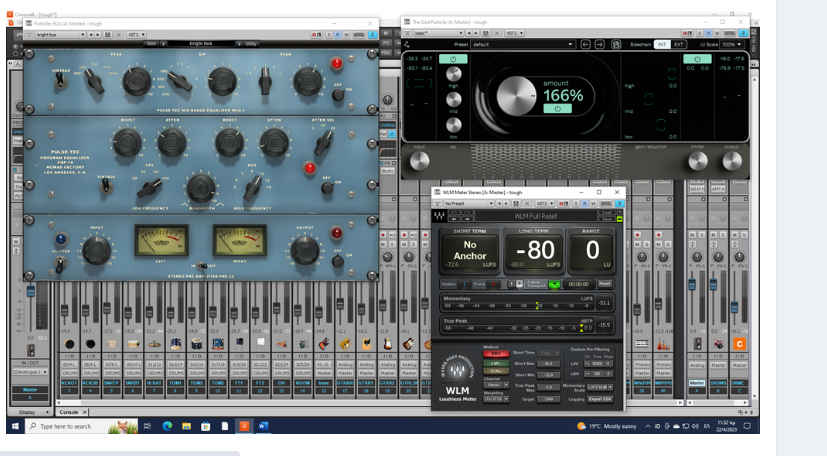Click the God Particle input knob
Screen dimensions: 827x456
419,161
